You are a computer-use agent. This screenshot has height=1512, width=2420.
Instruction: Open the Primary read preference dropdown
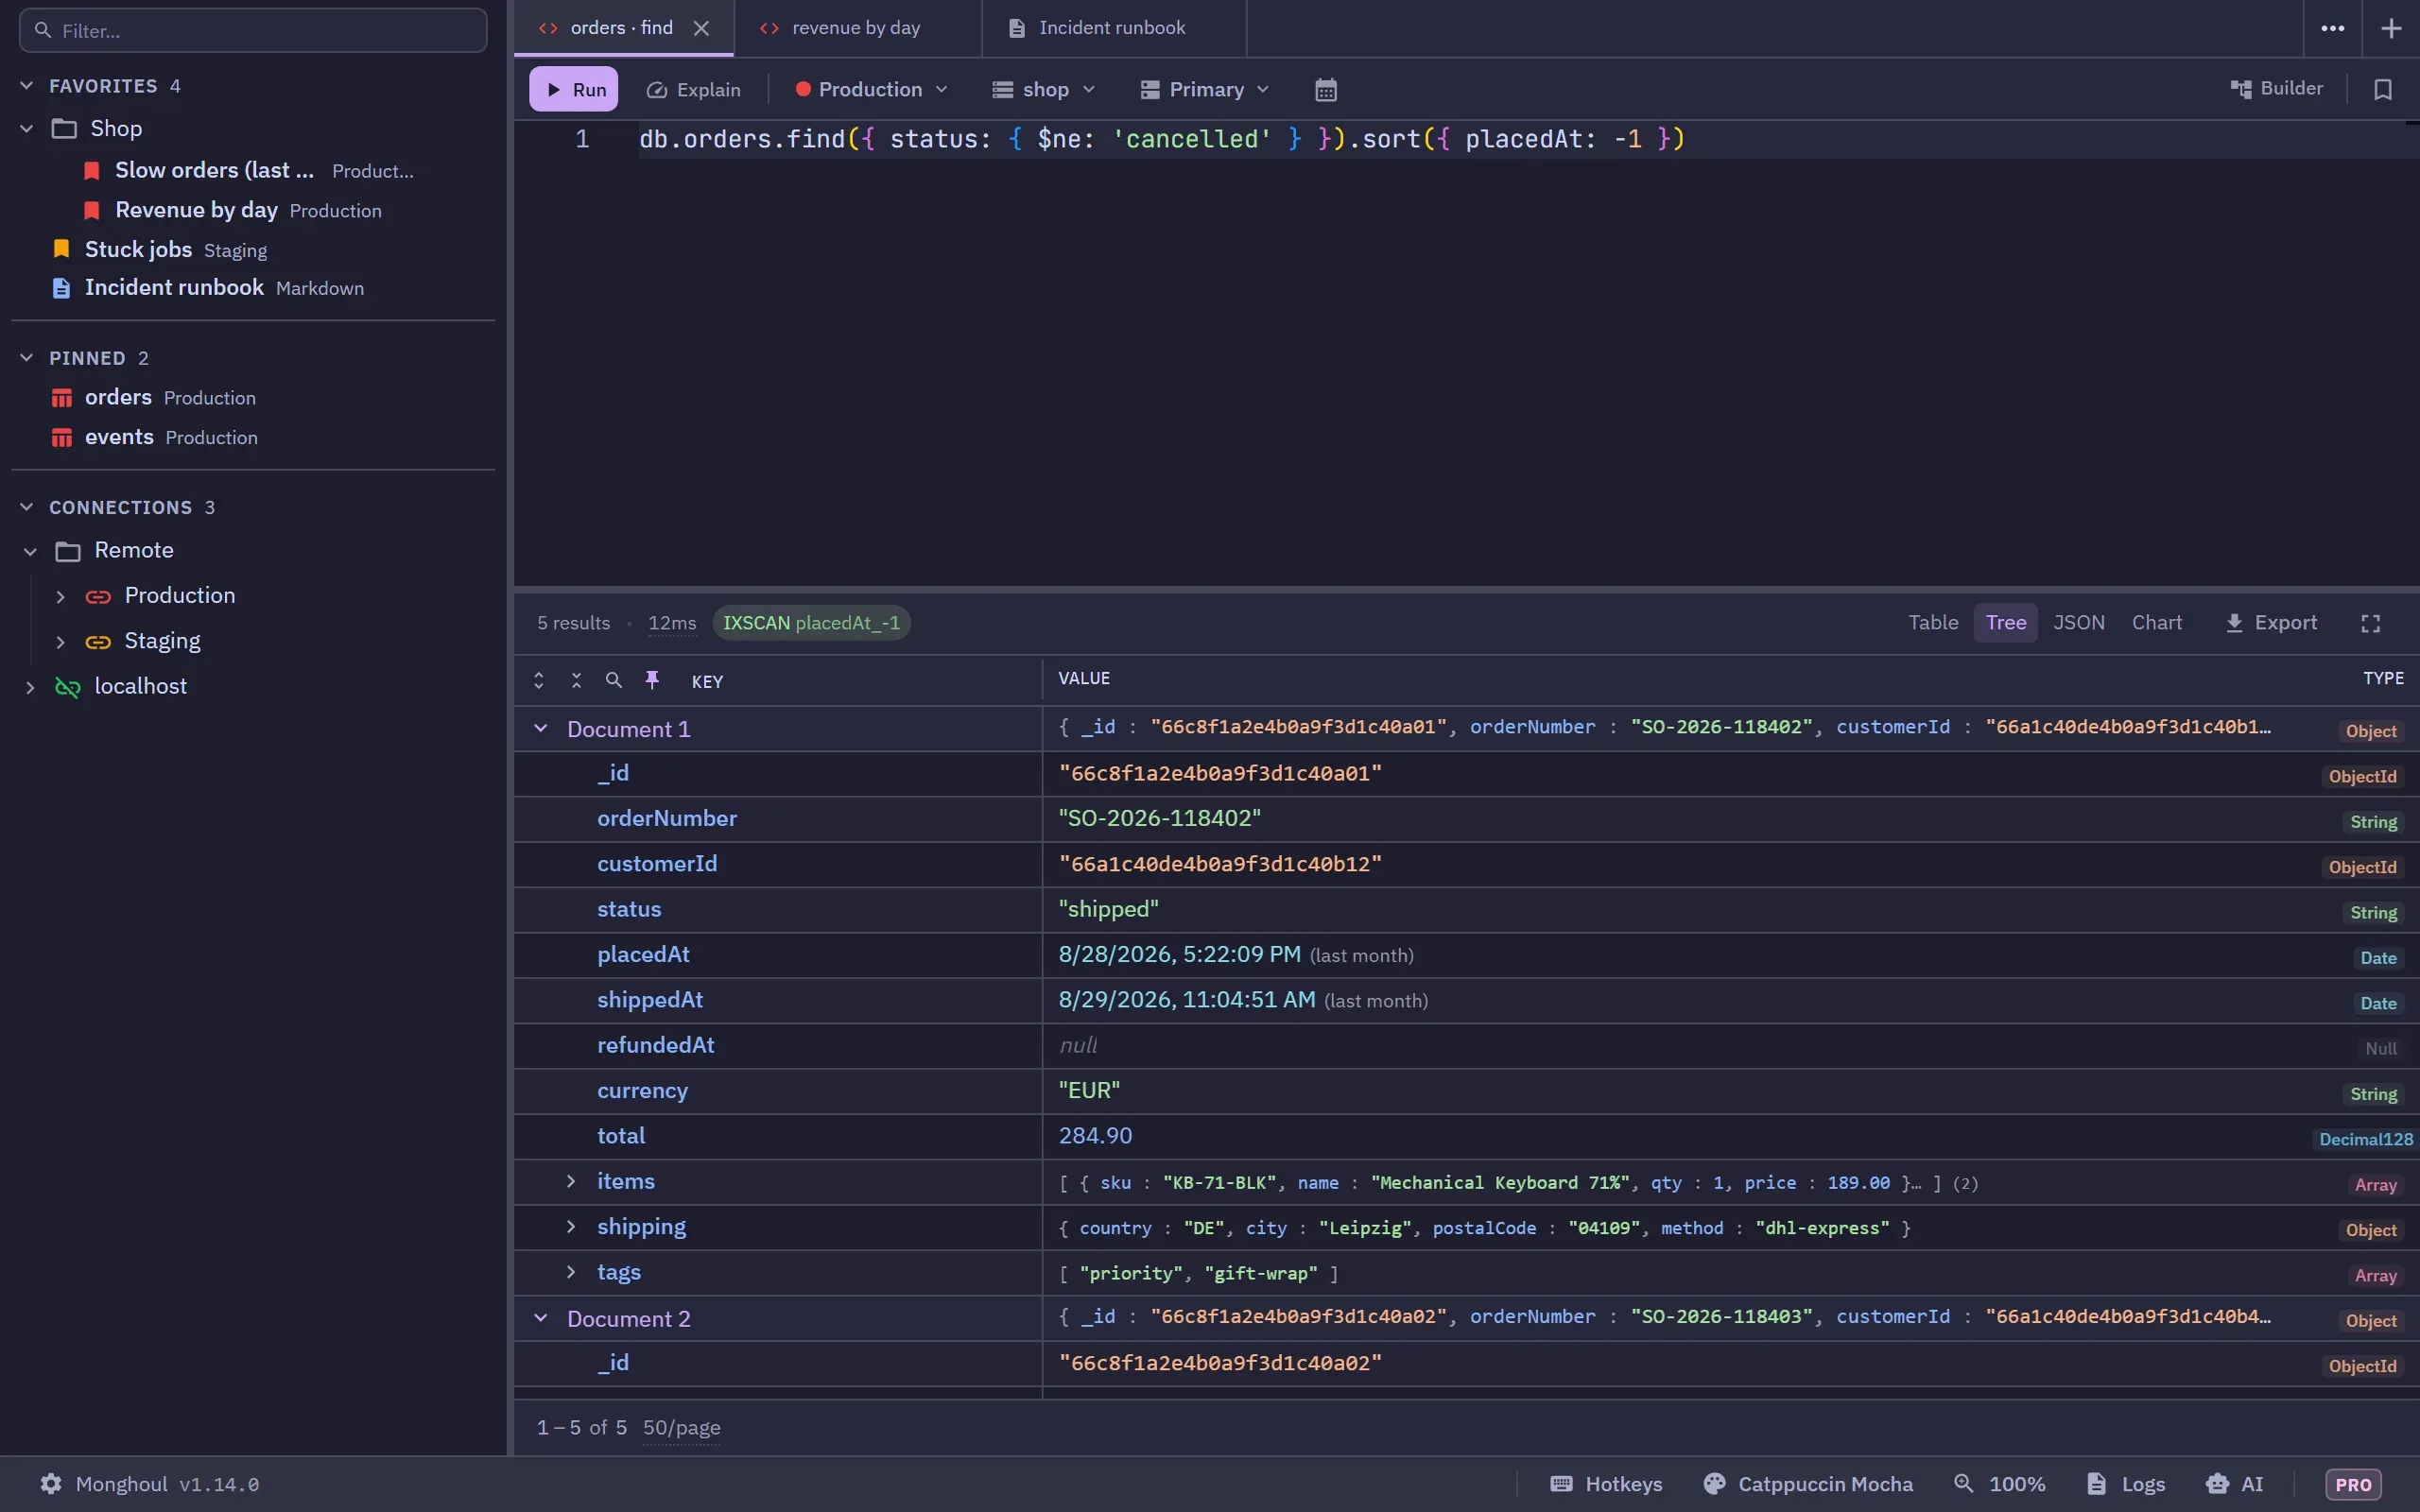tap(1205, 90)
